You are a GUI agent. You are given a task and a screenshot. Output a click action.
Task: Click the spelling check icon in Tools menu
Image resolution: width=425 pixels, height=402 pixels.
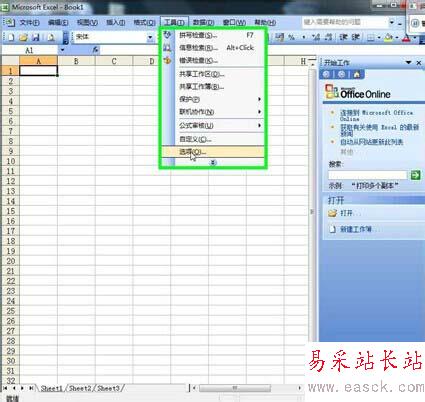[167, 35]
